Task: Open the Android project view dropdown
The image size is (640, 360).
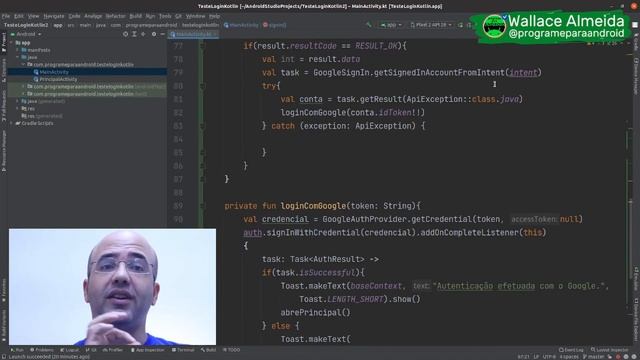Action: 26,34
